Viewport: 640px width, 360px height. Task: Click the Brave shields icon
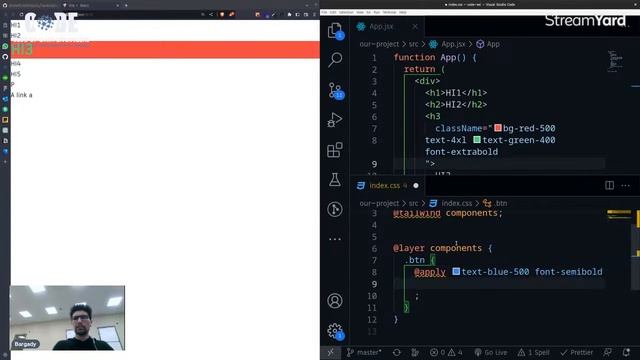click(222, 14)
